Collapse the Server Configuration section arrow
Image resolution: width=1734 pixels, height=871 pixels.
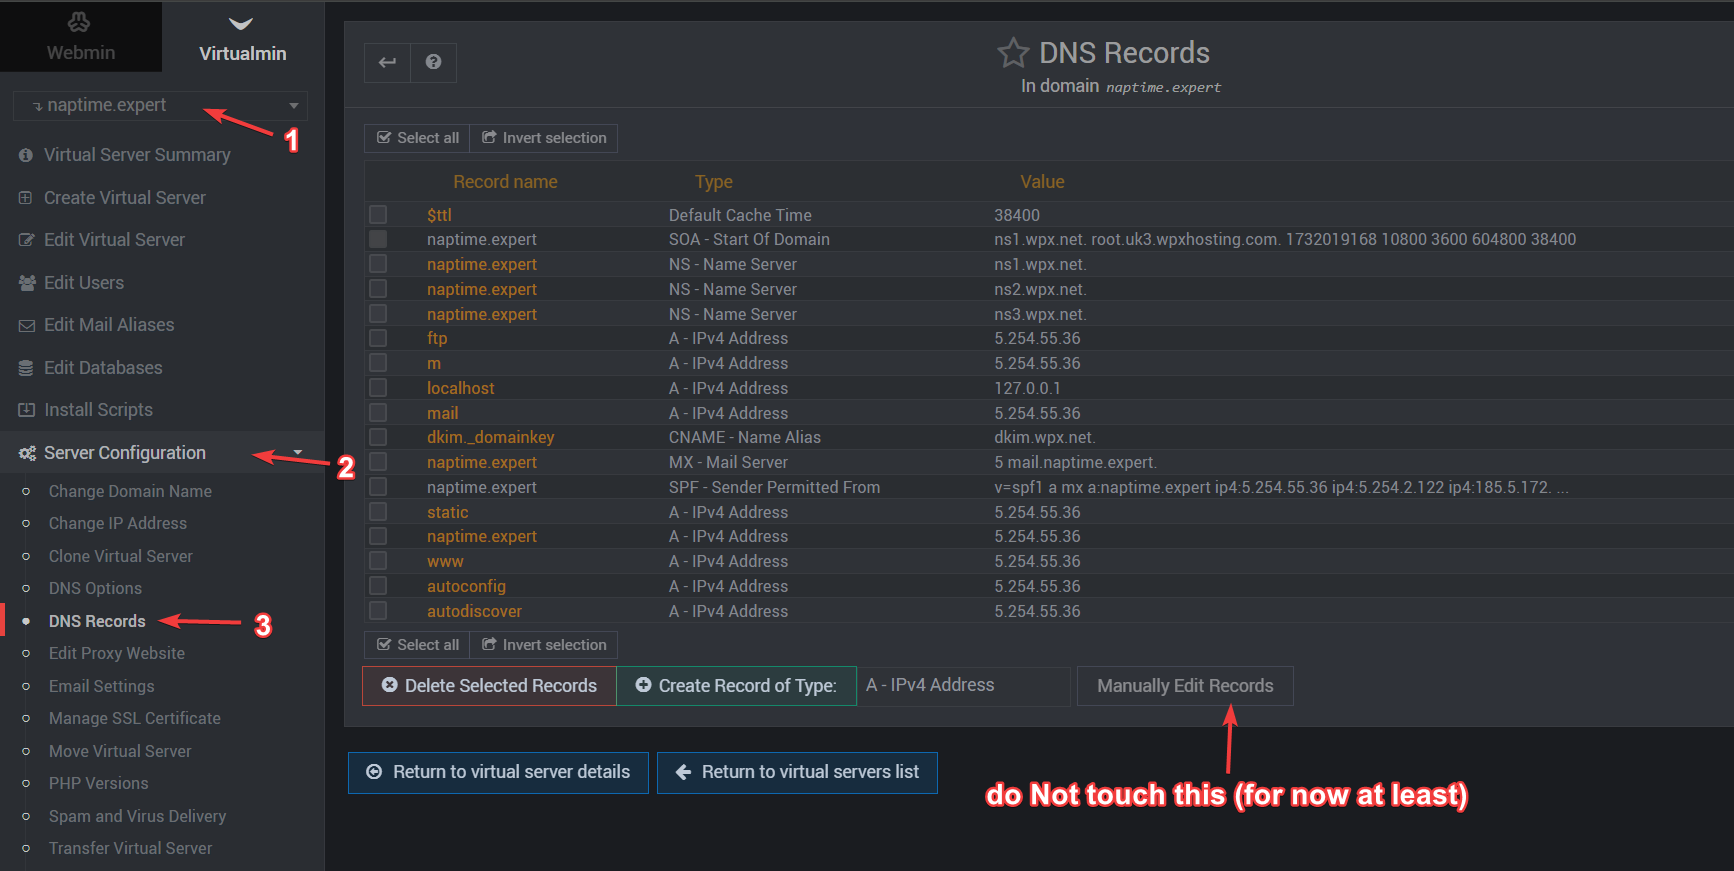click(297, 453)
